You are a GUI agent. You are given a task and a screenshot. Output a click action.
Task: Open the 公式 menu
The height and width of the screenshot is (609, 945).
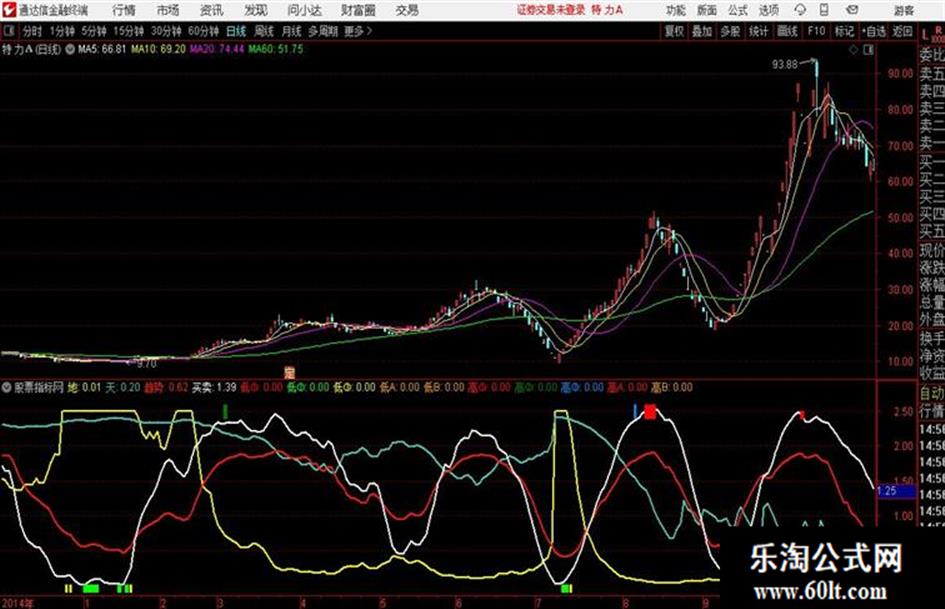738,10
